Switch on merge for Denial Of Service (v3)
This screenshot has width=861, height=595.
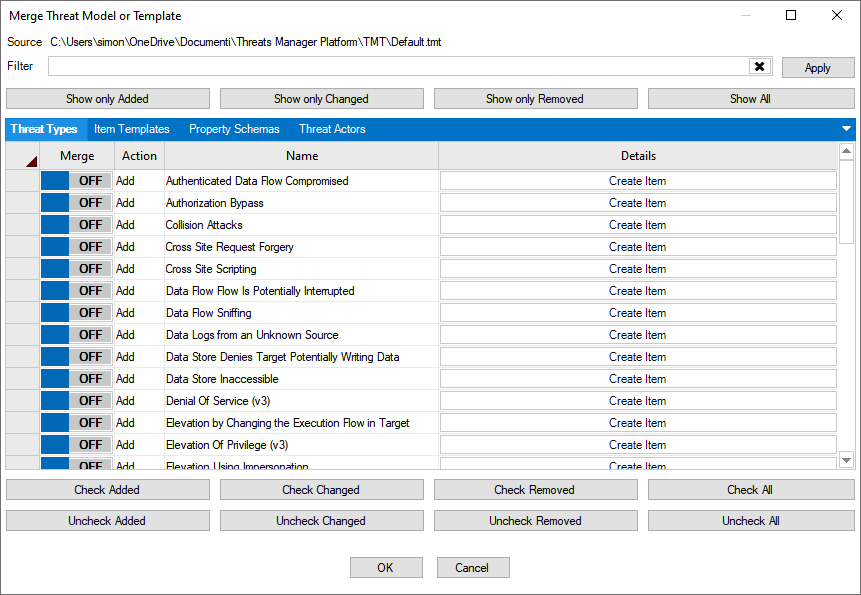point(76,401)
